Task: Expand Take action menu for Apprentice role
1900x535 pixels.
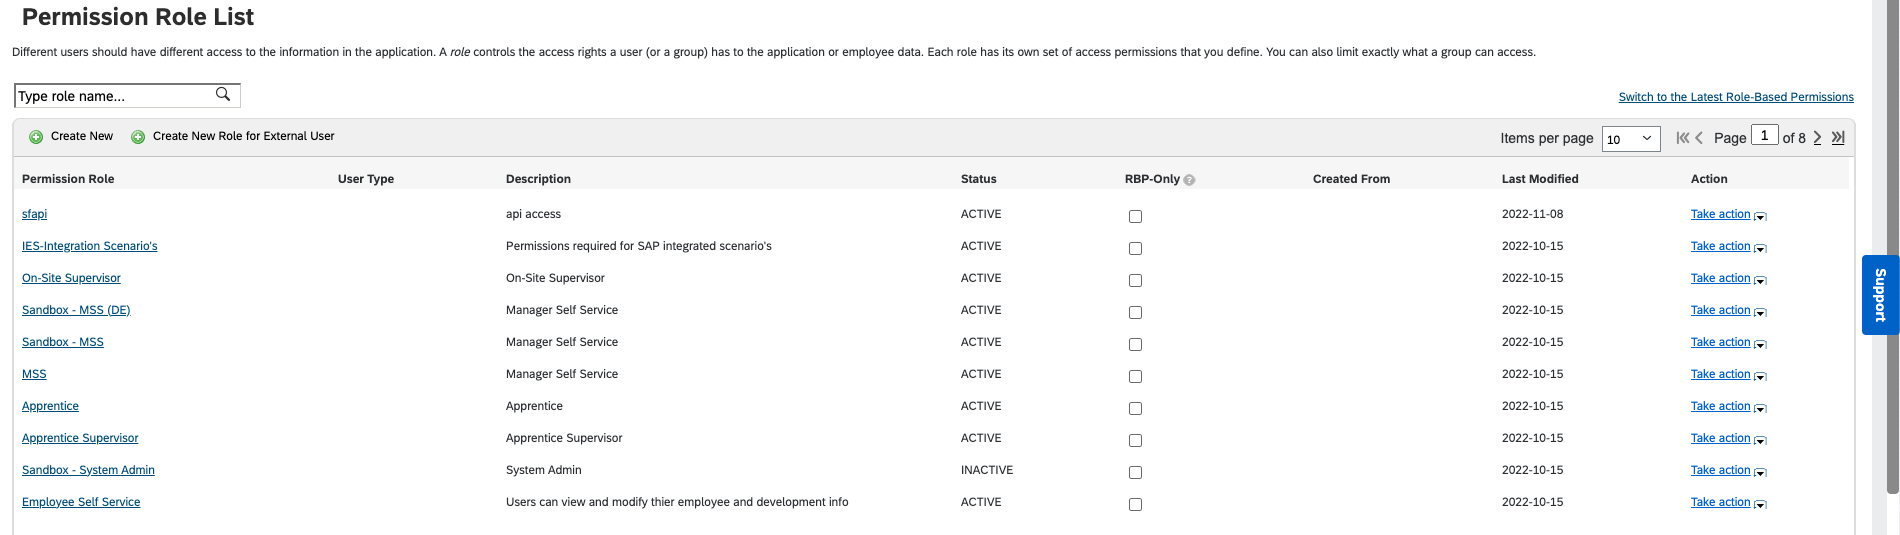Action: [x=1760, y=408]
